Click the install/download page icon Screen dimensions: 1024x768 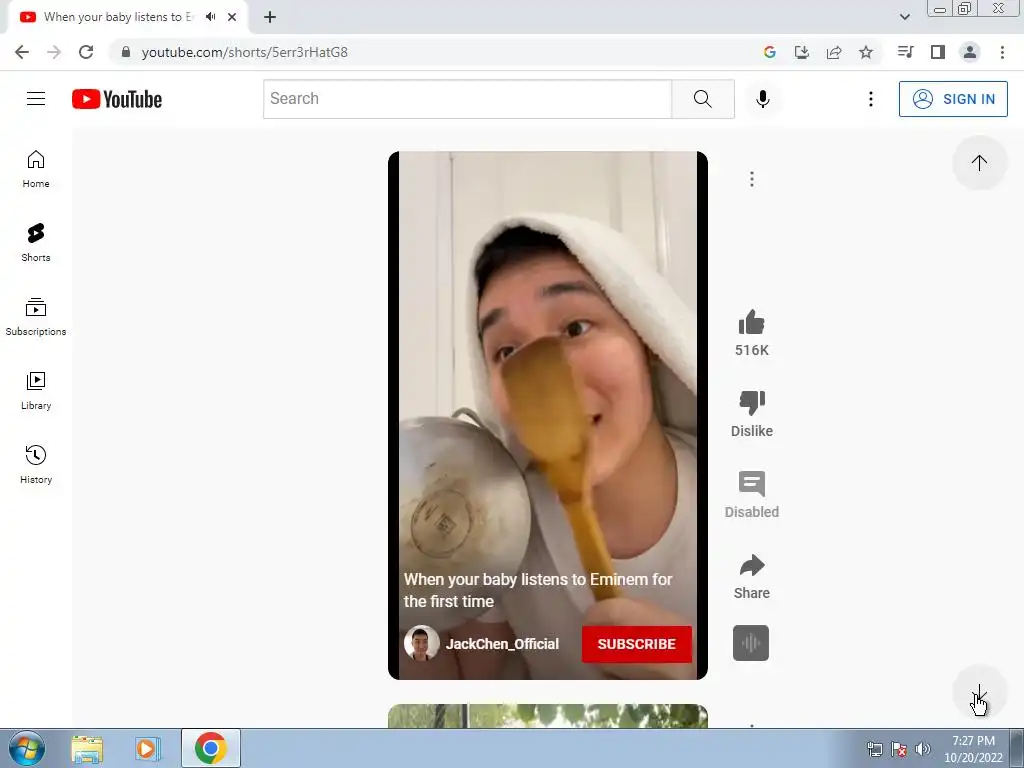click(x=801, y=52)
